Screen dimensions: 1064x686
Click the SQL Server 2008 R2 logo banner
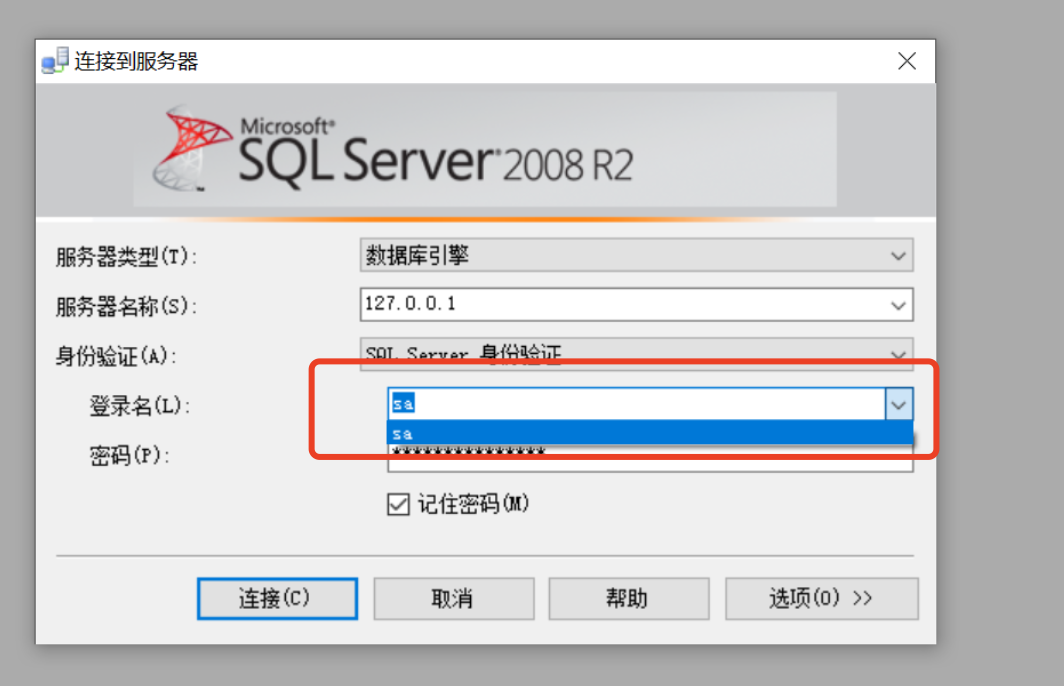tap(485, 149)
